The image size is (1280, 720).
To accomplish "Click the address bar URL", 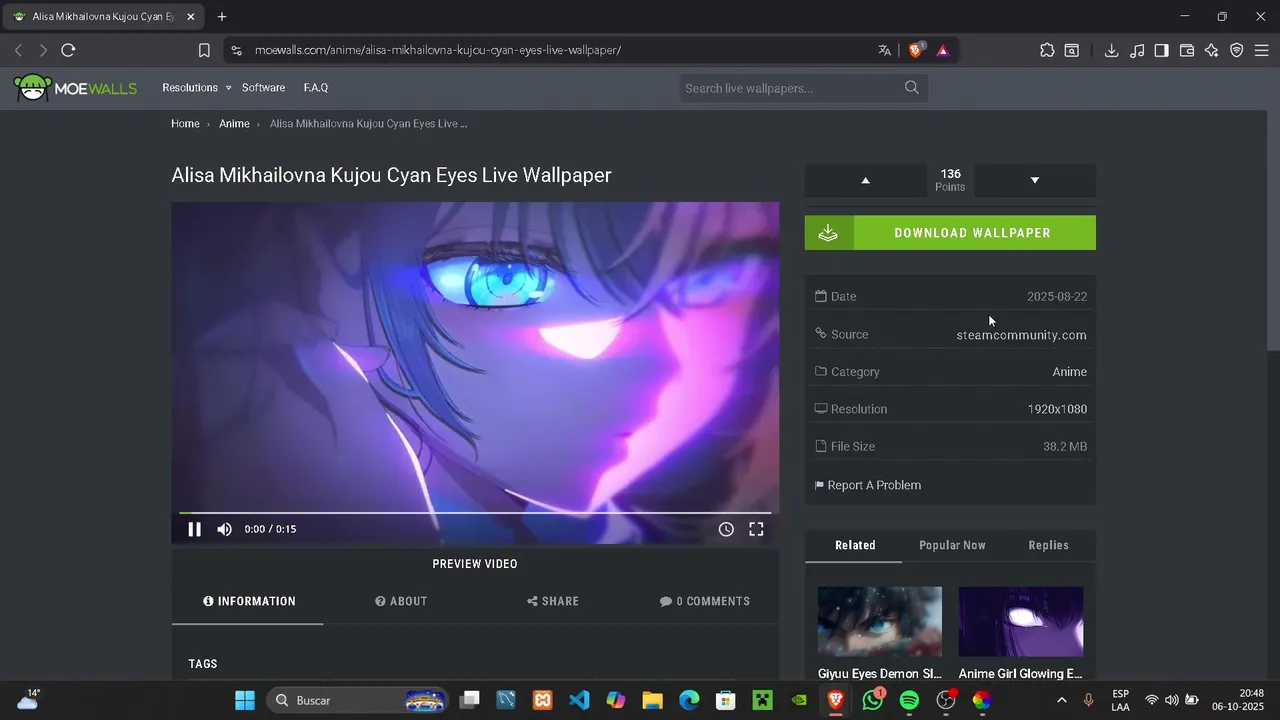I will 438,50.
